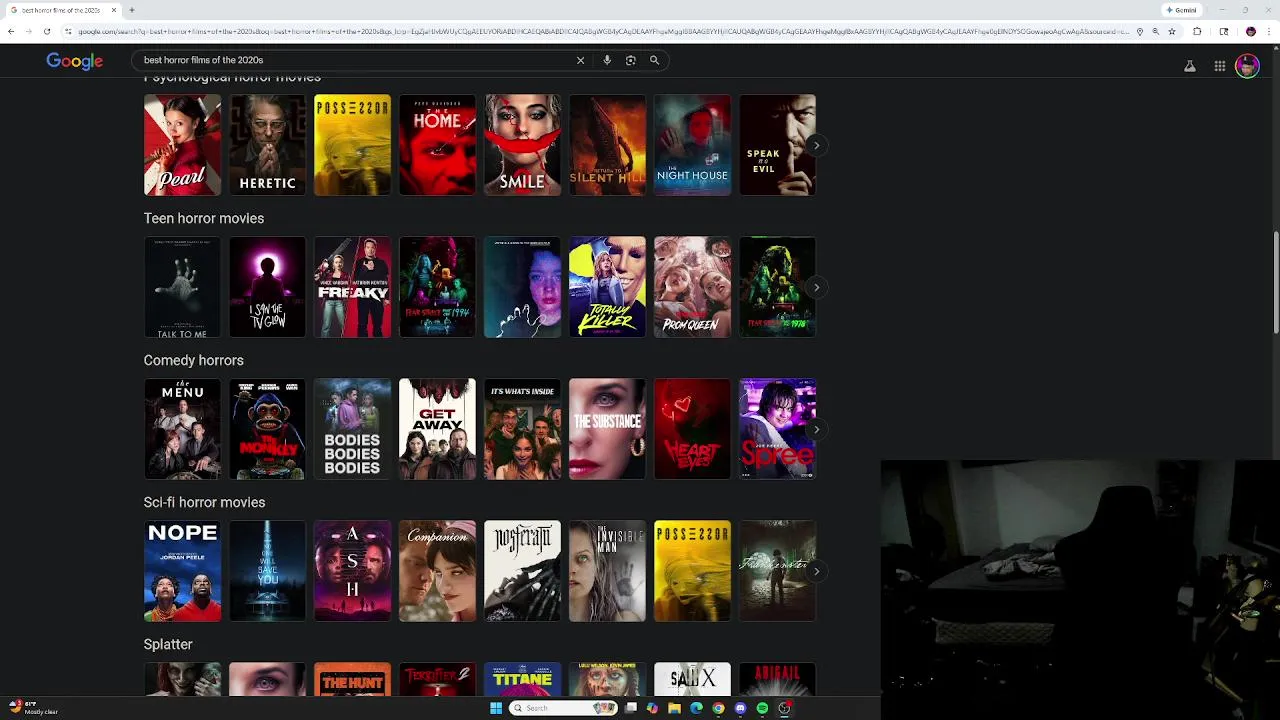Open the Spree movie poster
The image size is (1280, 720).
point(777,429)
